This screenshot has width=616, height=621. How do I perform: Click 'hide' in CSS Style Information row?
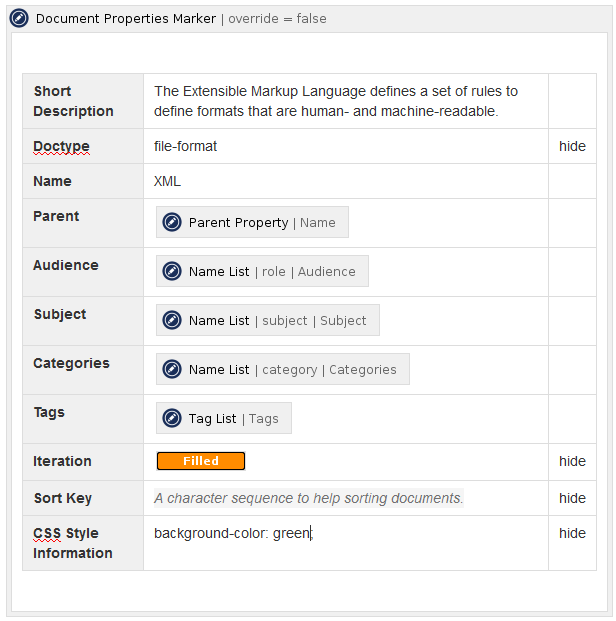point(572,533)
